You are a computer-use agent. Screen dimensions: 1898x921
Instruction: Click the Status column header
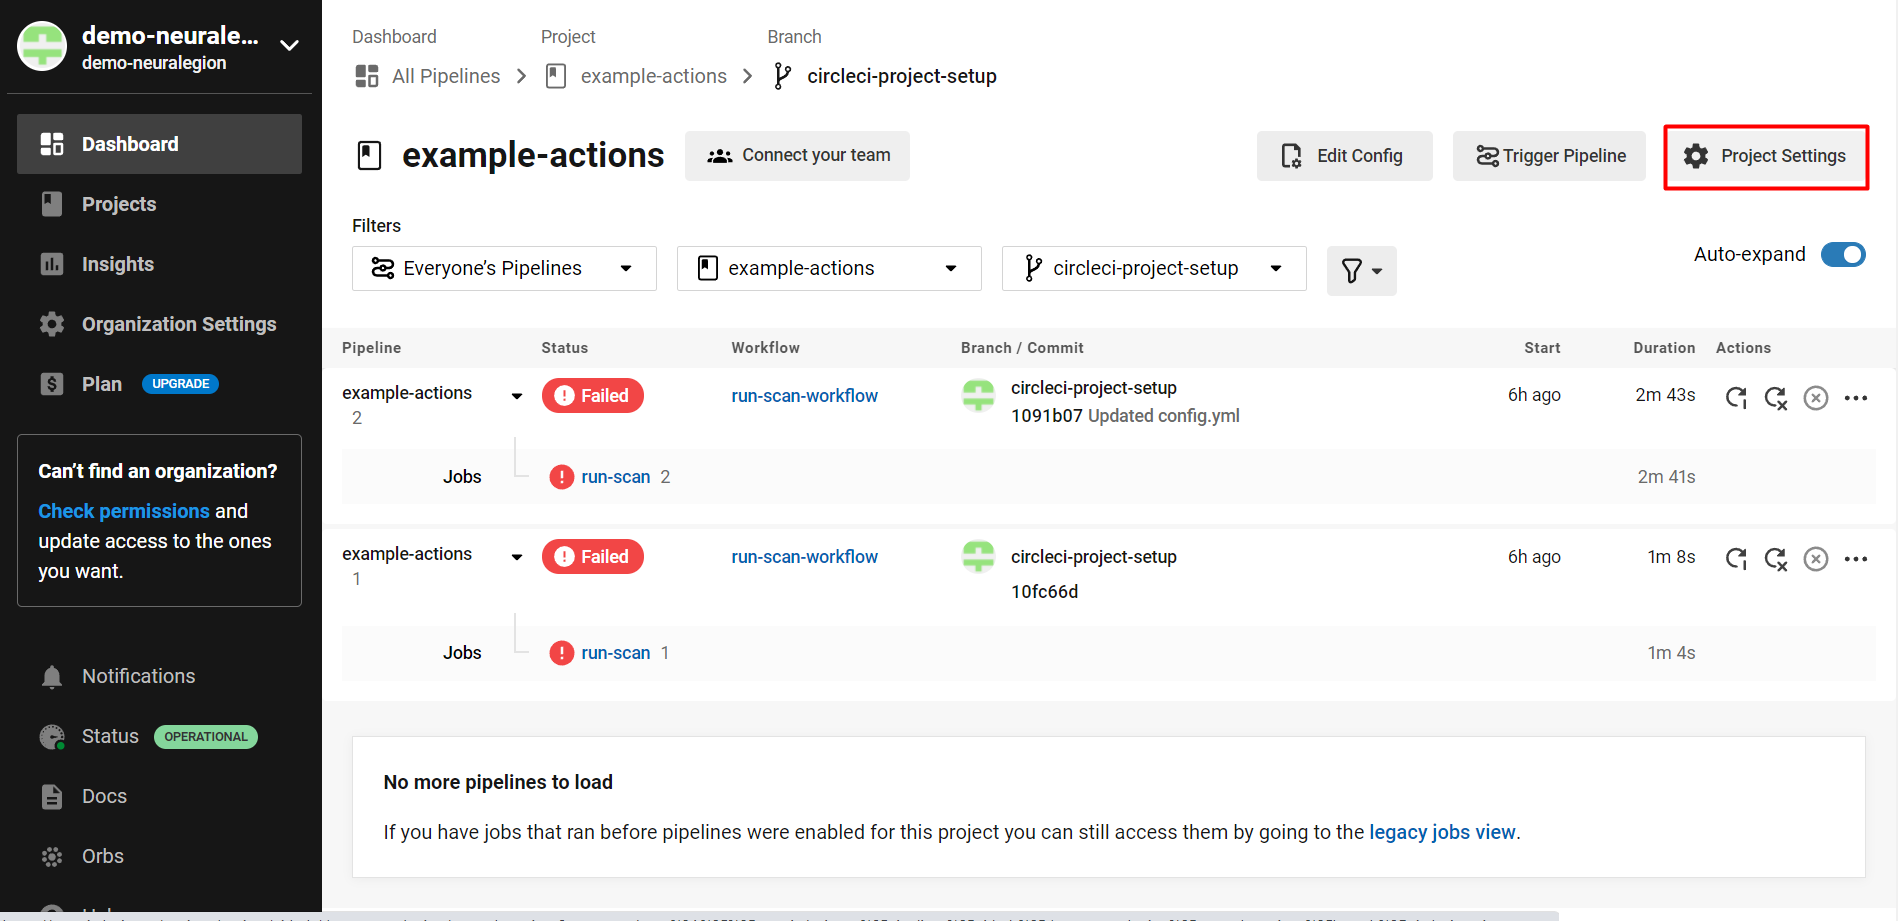565,348
